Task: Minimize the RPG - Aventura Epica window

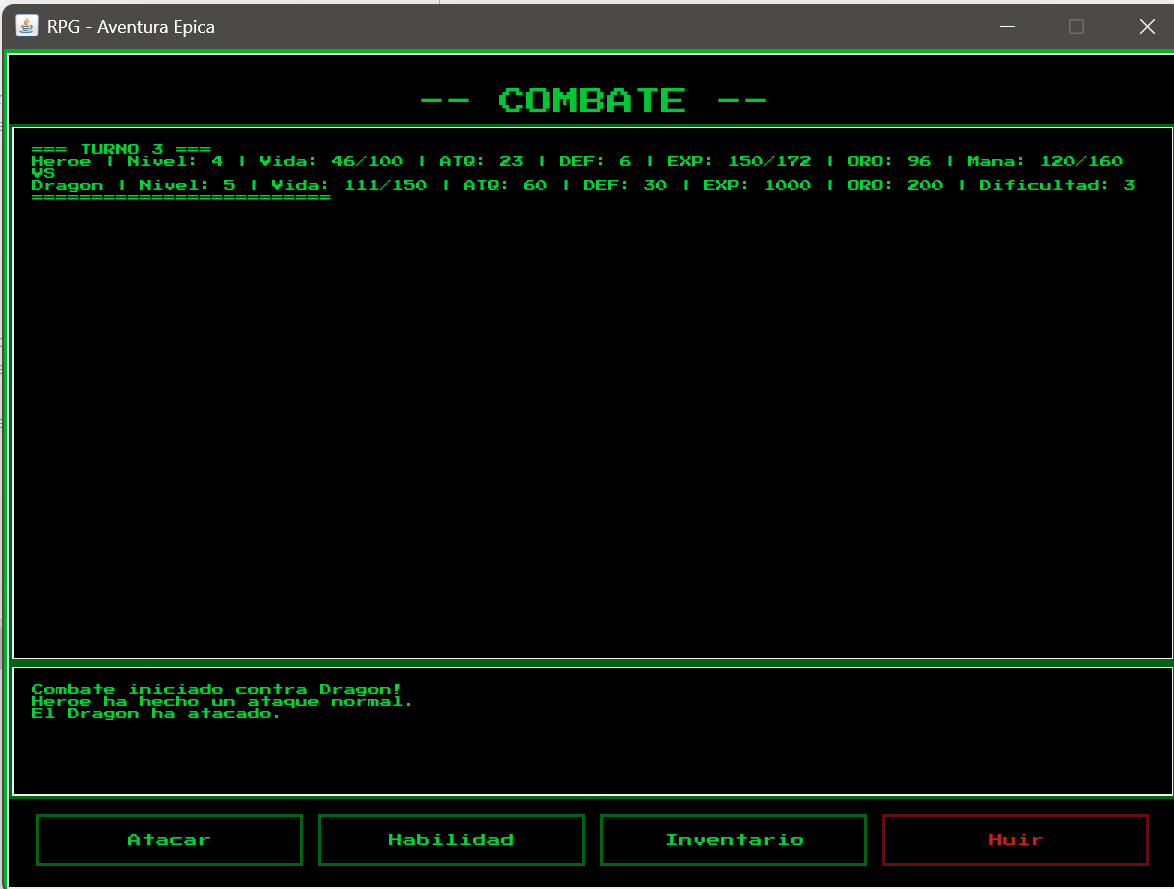Action: point(1008,26)
